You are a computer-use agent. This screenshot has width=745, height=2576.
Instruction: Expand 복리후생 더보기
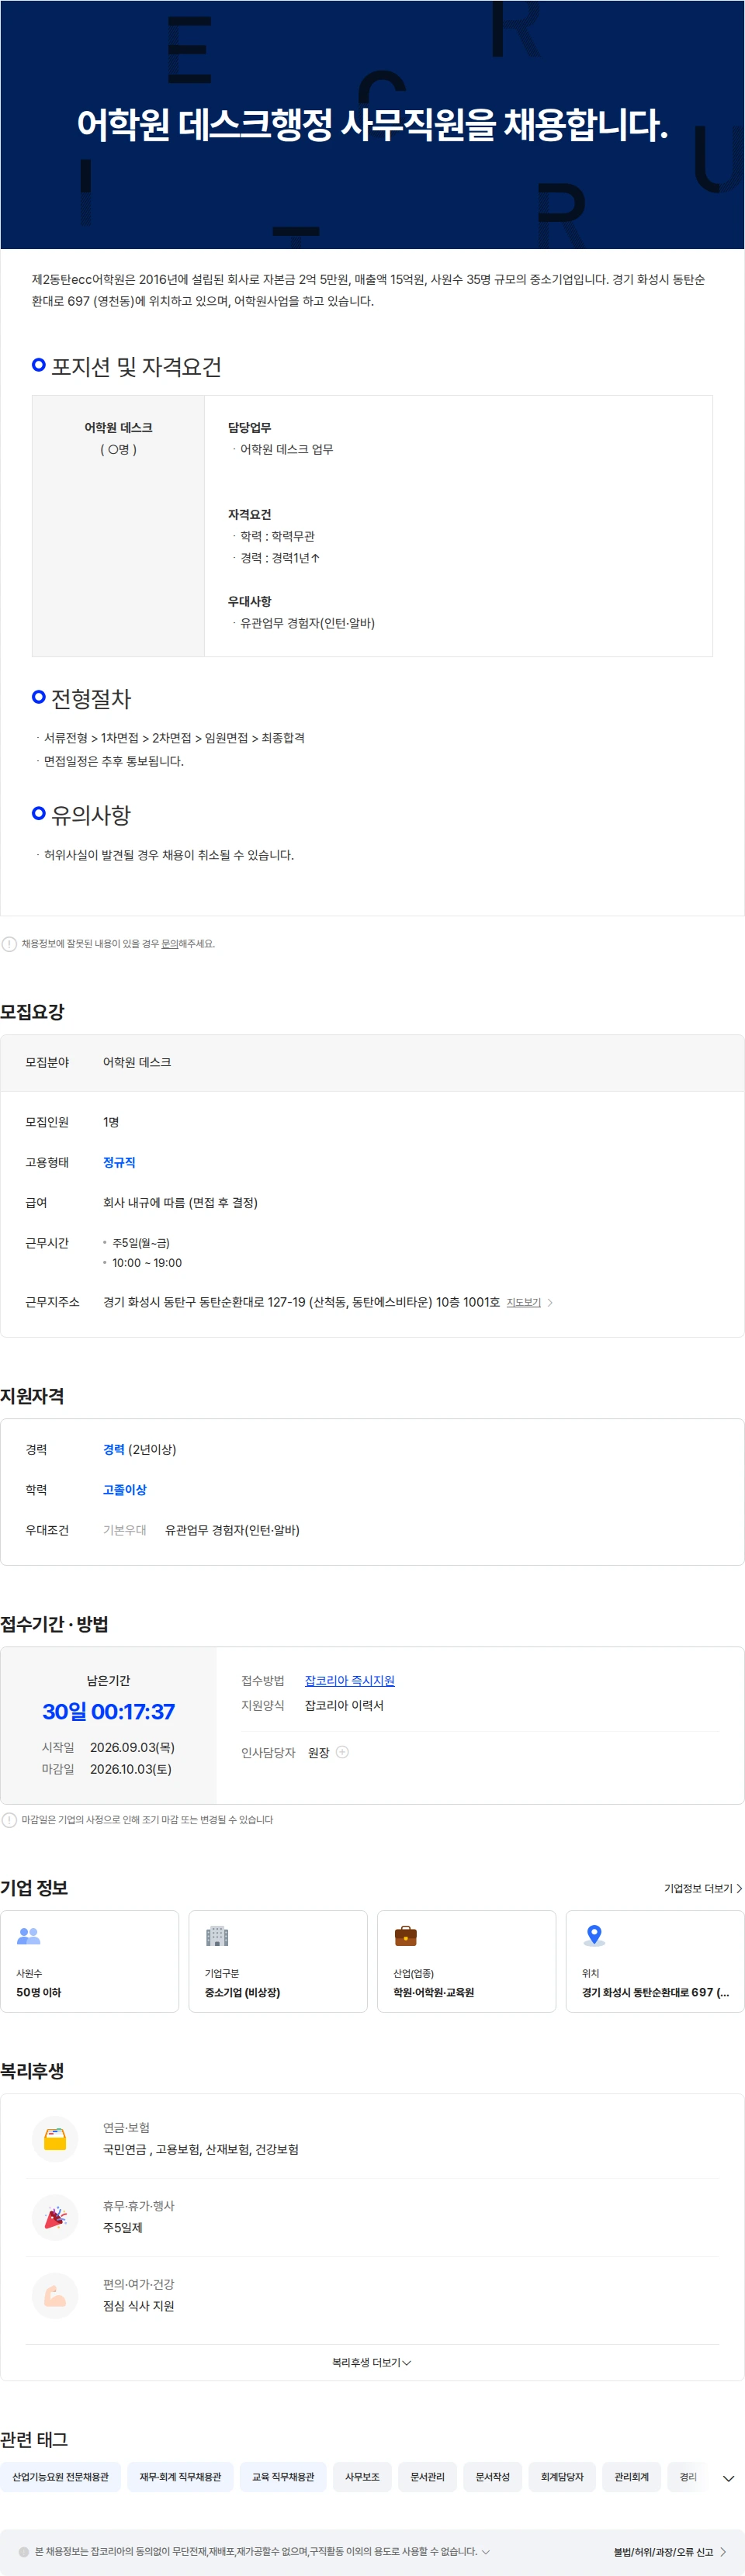tap(372, 2362)
